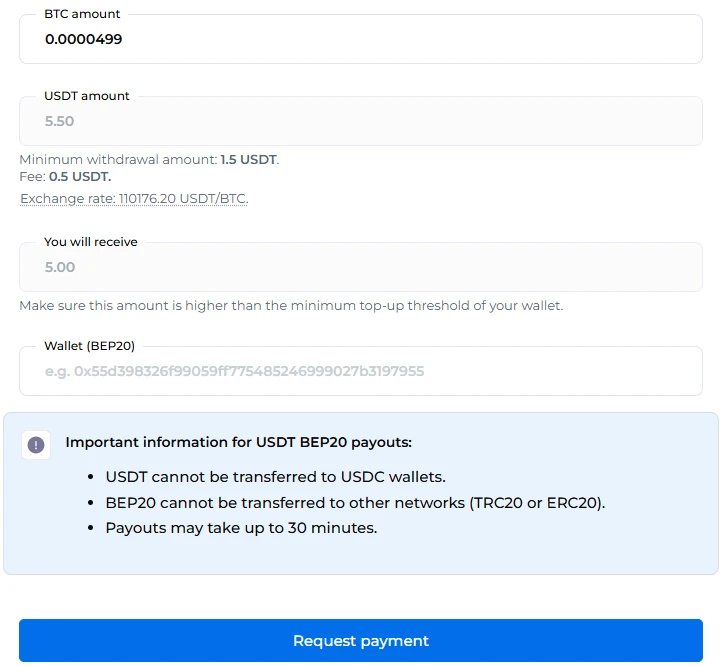Focus the BTC amount input field
This screenshot has width=721, height=667.
click(x=360, y=40)
